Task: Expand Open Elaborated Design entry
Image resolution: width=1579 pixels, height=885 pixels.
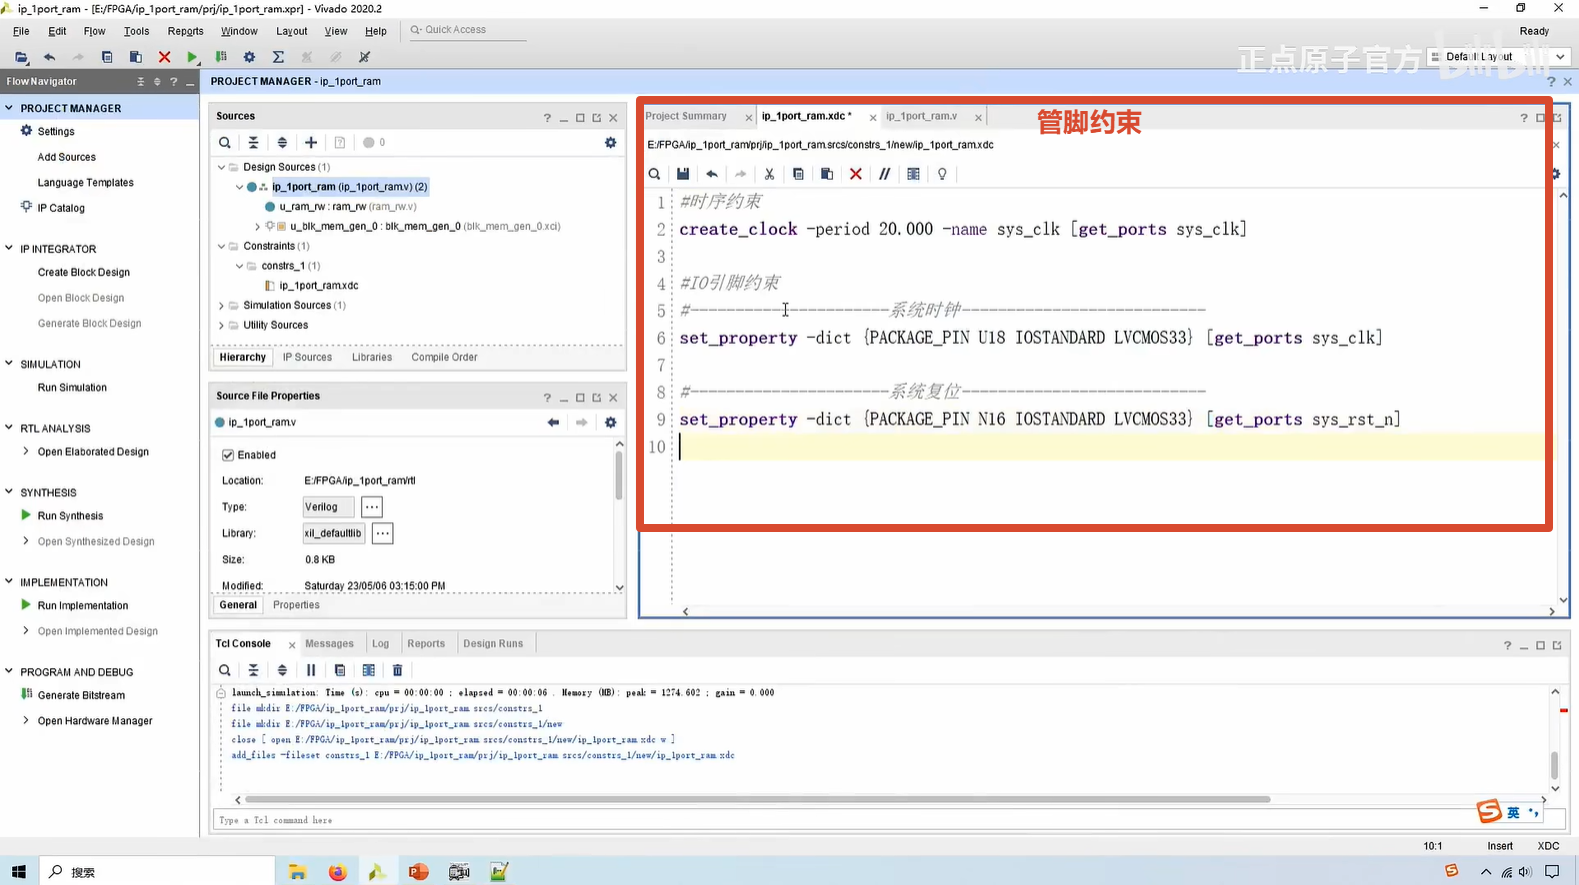Action: (x=26, y=452)
